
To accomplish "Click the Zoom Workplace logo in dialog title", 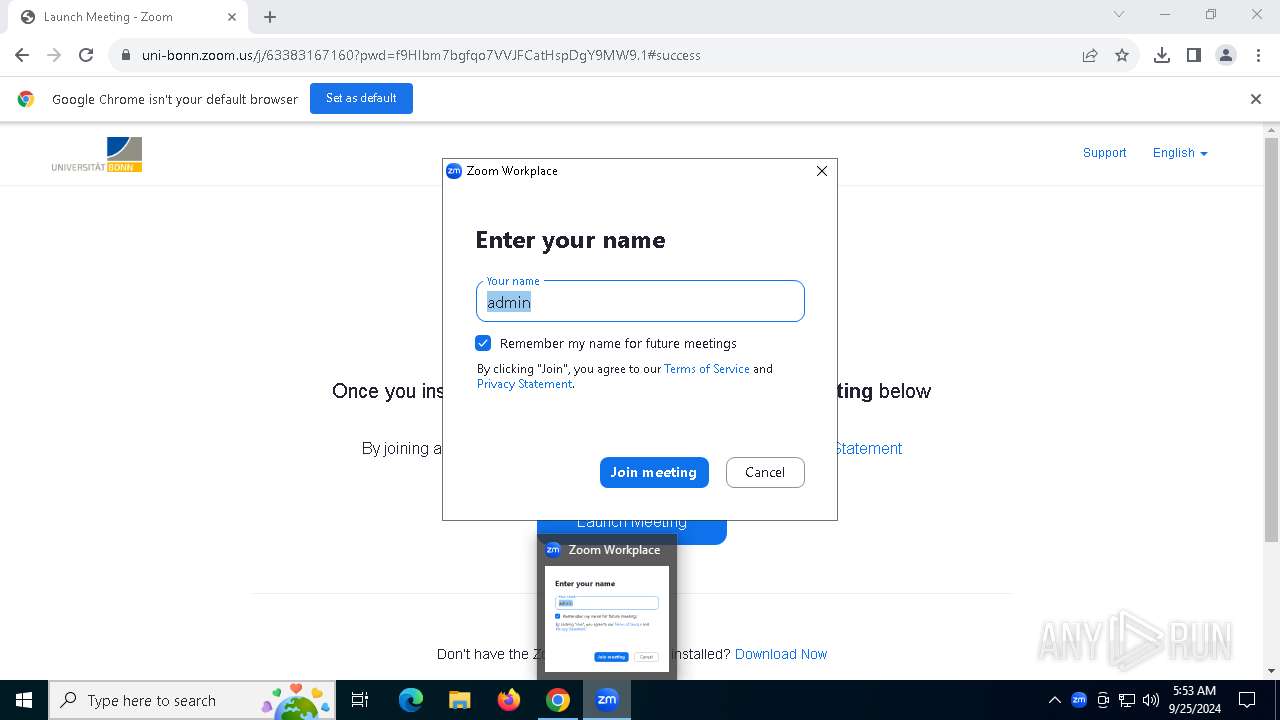I will pyautogui.click(x=454, y=171).
